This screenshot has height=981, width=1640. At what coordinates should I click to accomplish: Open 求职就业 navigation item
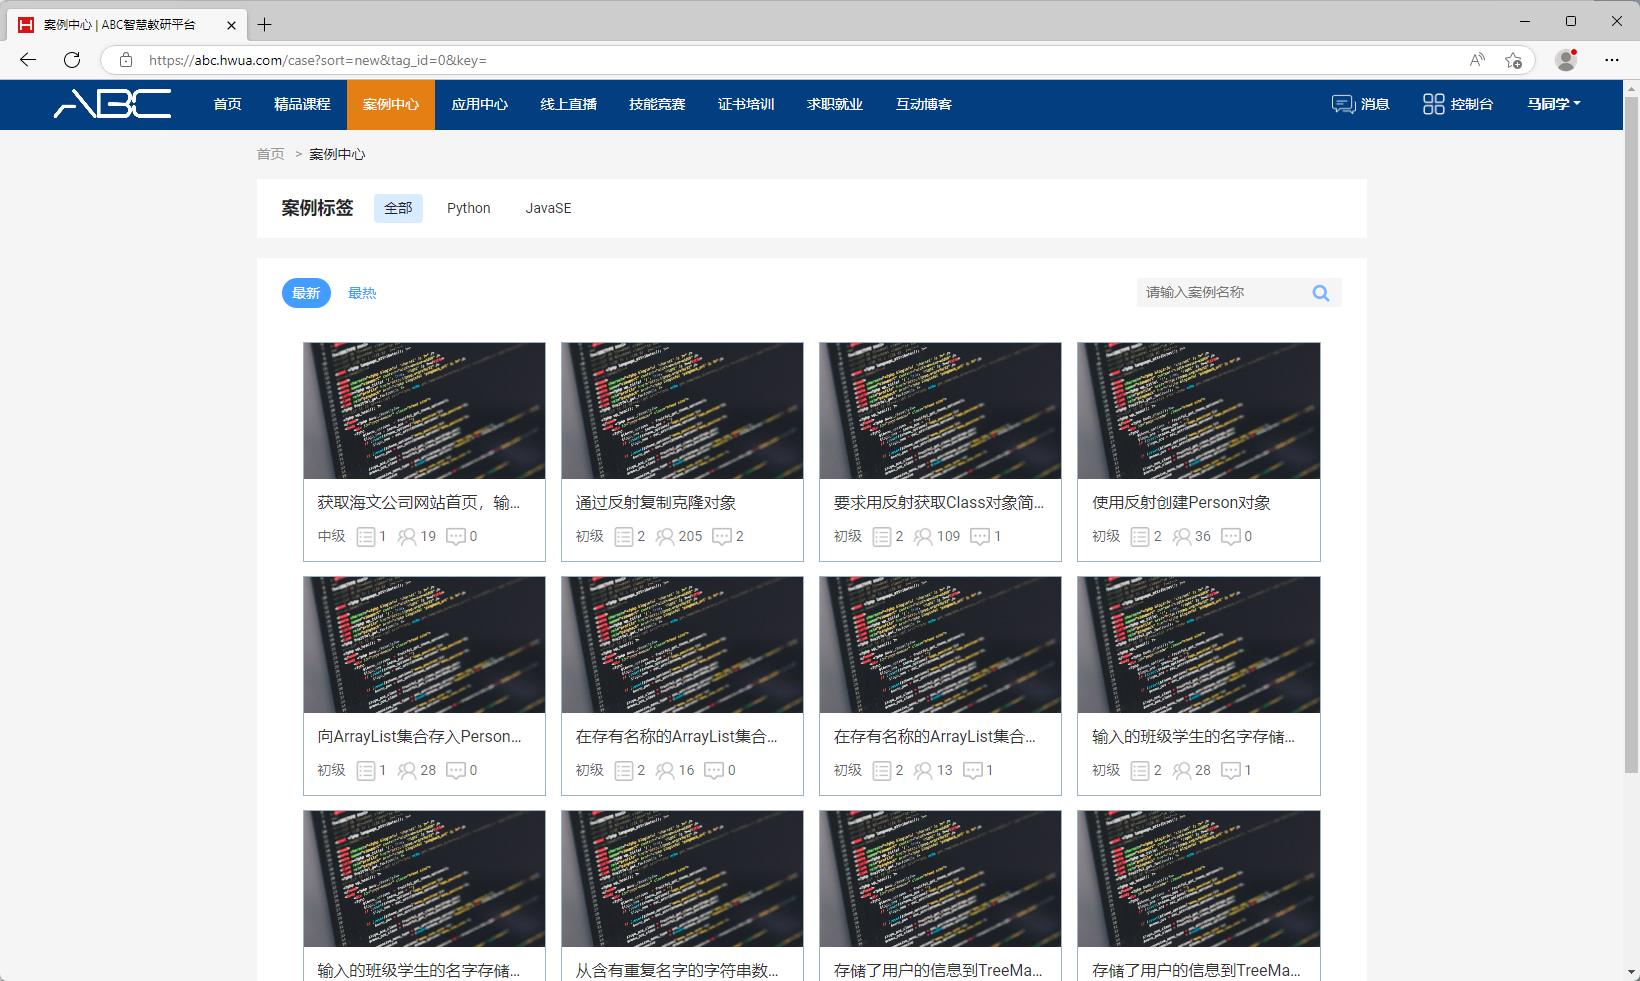(835, 104)
